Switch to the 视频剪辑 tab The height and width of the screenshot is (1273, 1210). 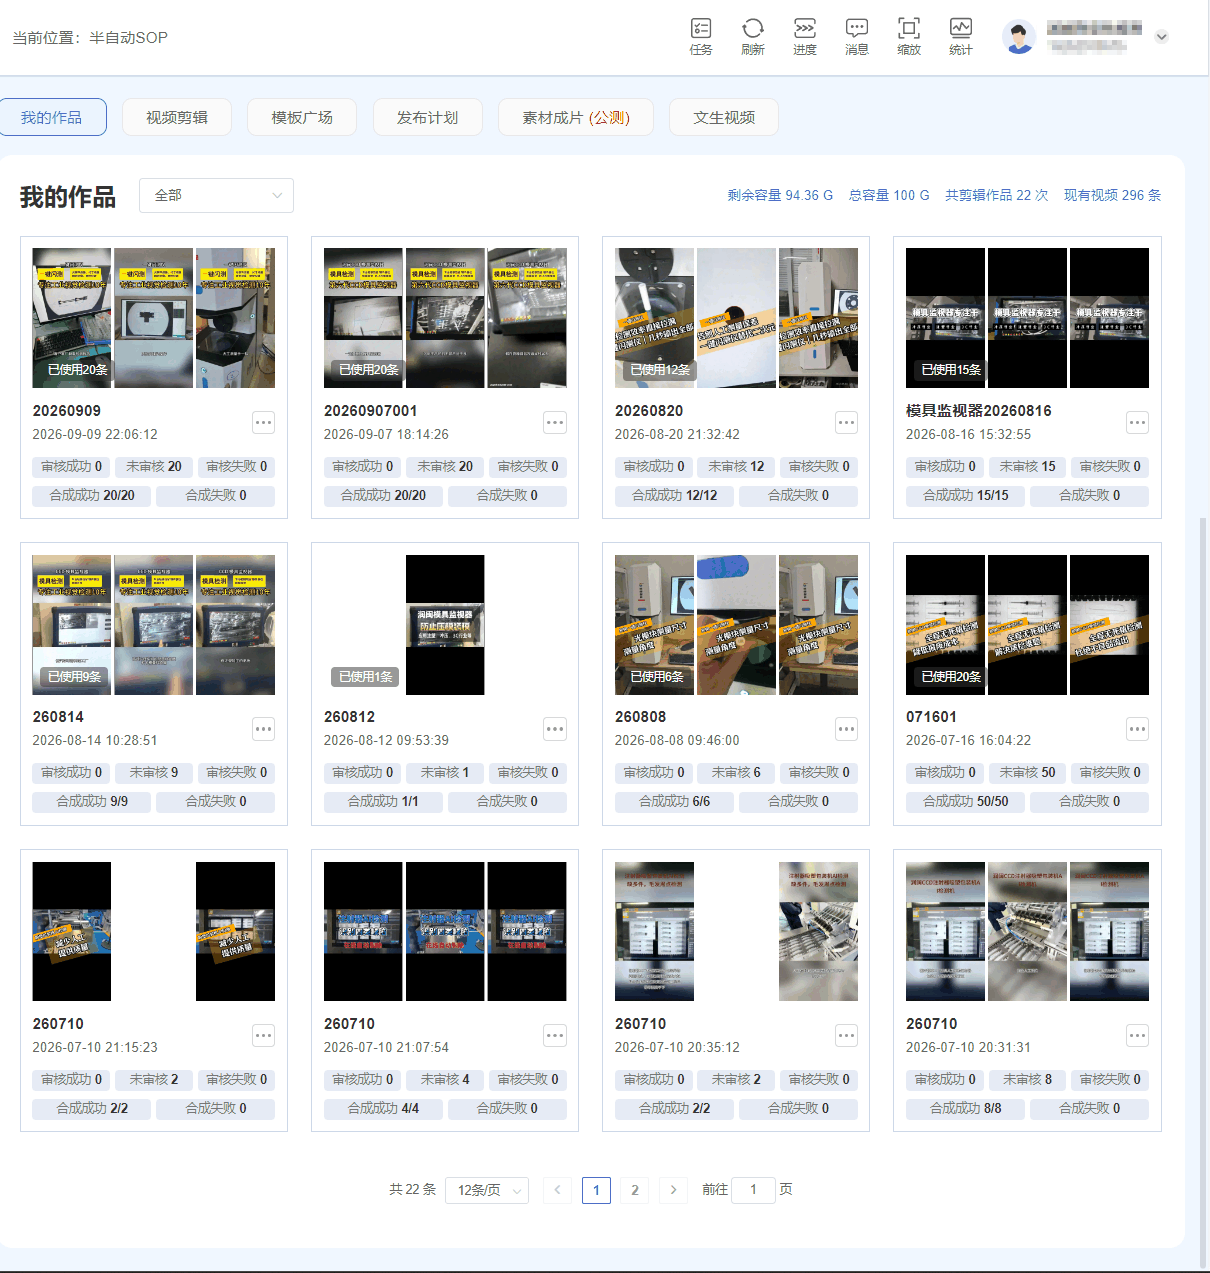(x=177, y=117)
